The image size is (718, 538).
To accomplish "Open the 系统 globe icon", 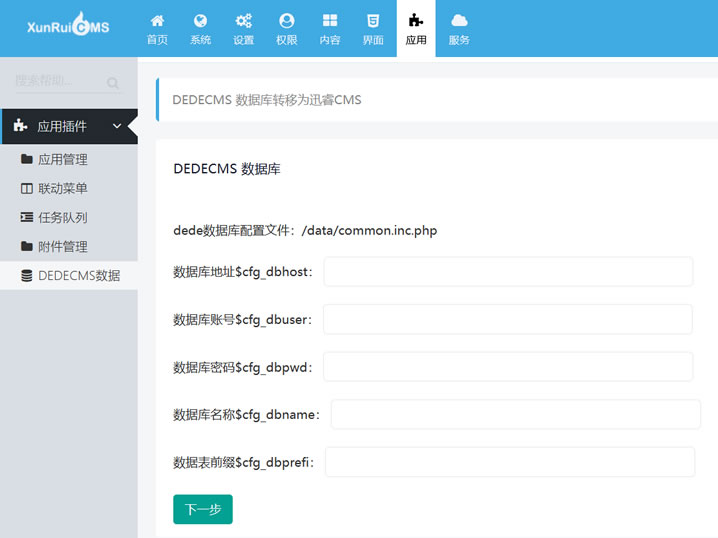I will (x=200, y=21).
